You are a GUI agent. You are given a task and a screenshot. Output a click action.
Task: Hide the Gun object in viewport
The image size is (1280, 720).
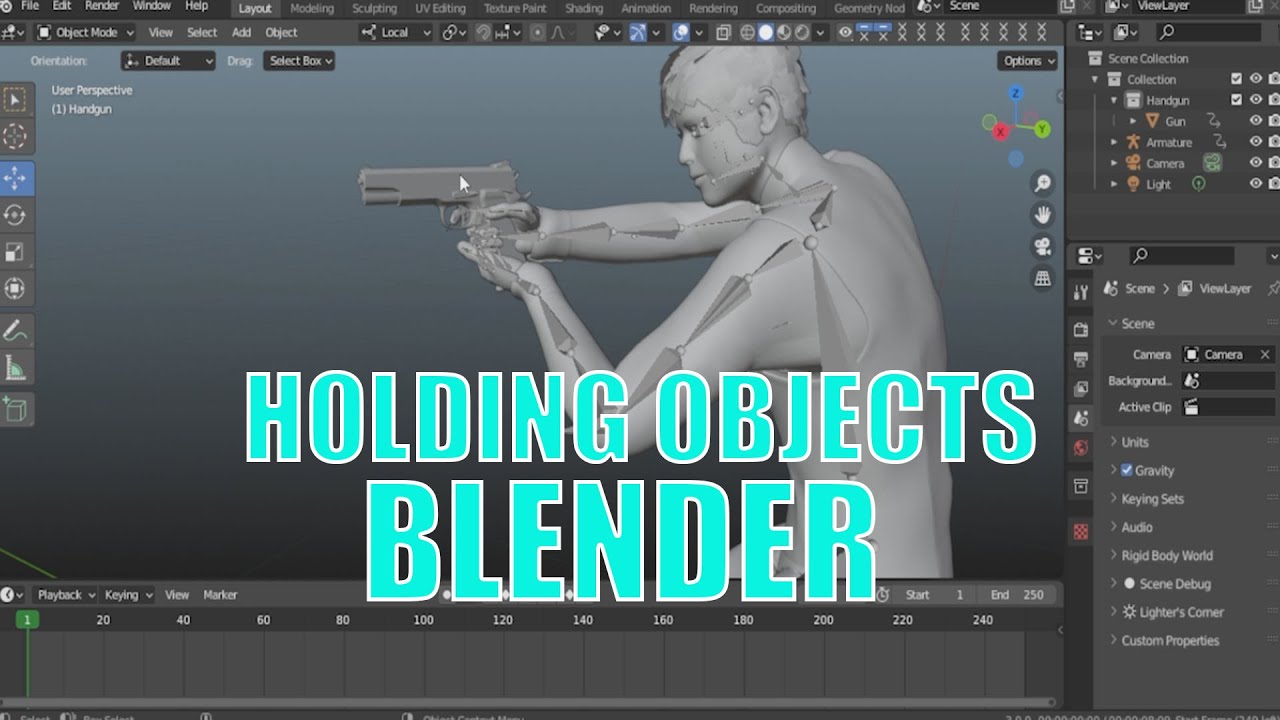pos(1256,121)
